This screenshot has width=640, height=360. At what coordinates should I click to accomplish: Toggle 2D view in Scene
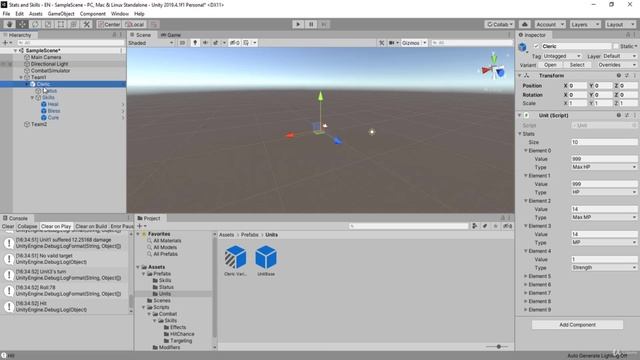[x=182, y=43]
